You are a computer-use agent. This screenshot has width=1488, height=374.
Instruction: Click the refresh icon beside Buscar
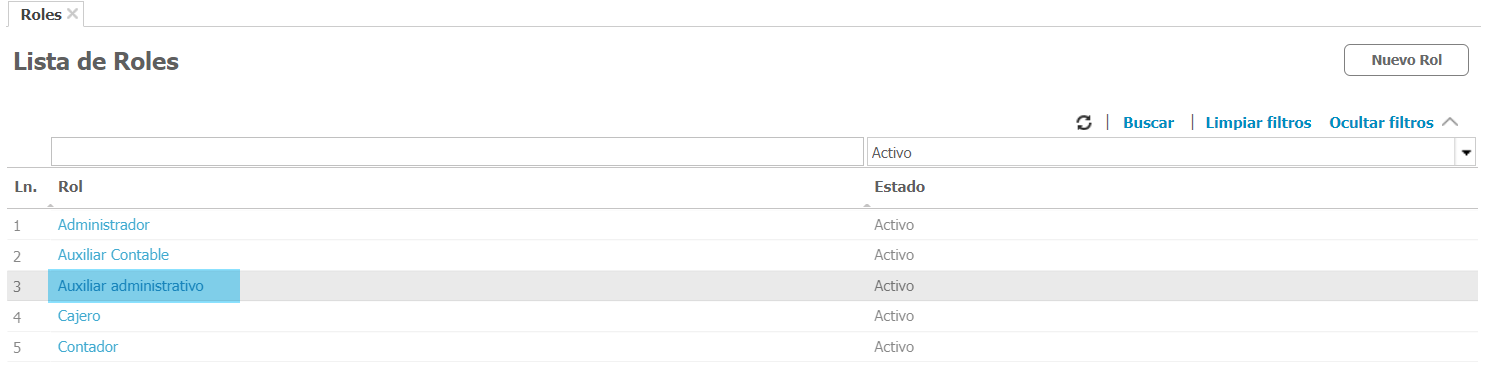click(1083, 122)
